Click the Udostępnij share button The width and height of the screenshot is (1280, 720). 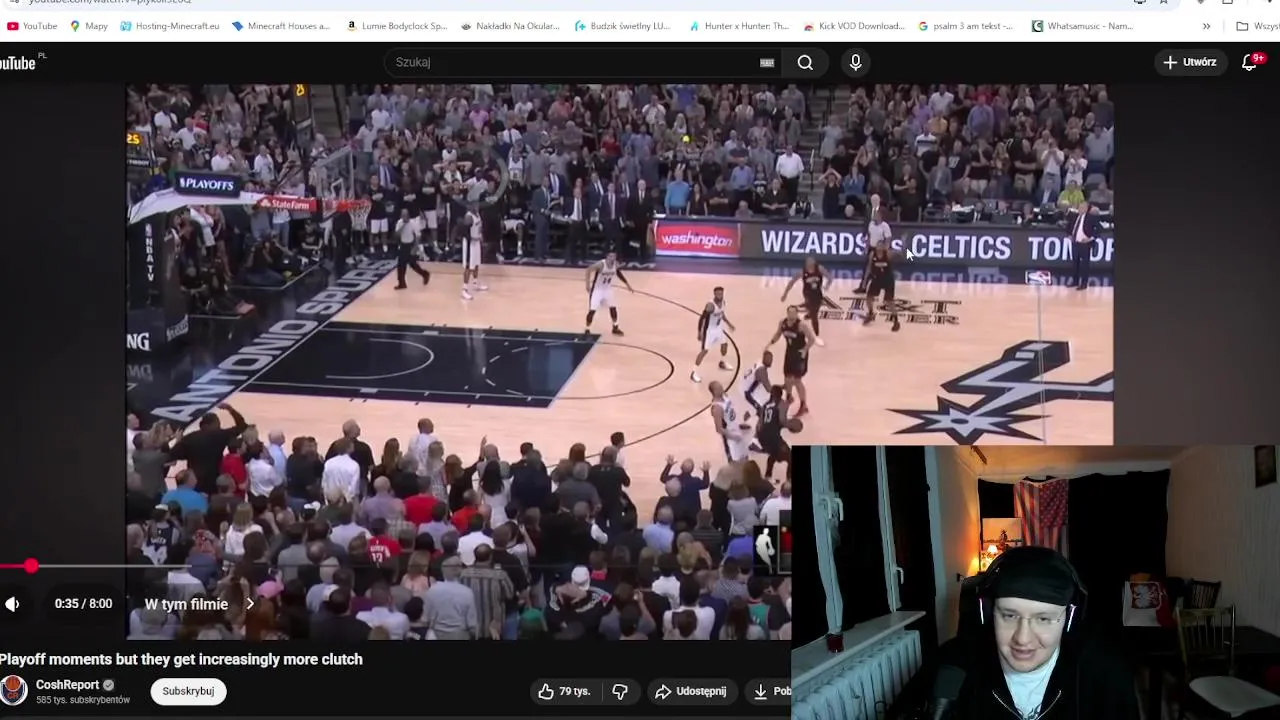point(690,691)
